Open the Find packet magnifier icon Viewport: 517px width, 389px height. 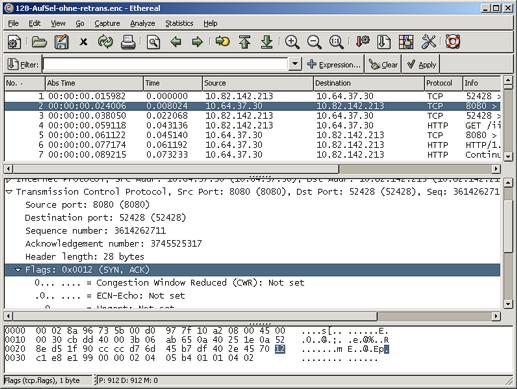pyautogui.click(x=153, y=42)
